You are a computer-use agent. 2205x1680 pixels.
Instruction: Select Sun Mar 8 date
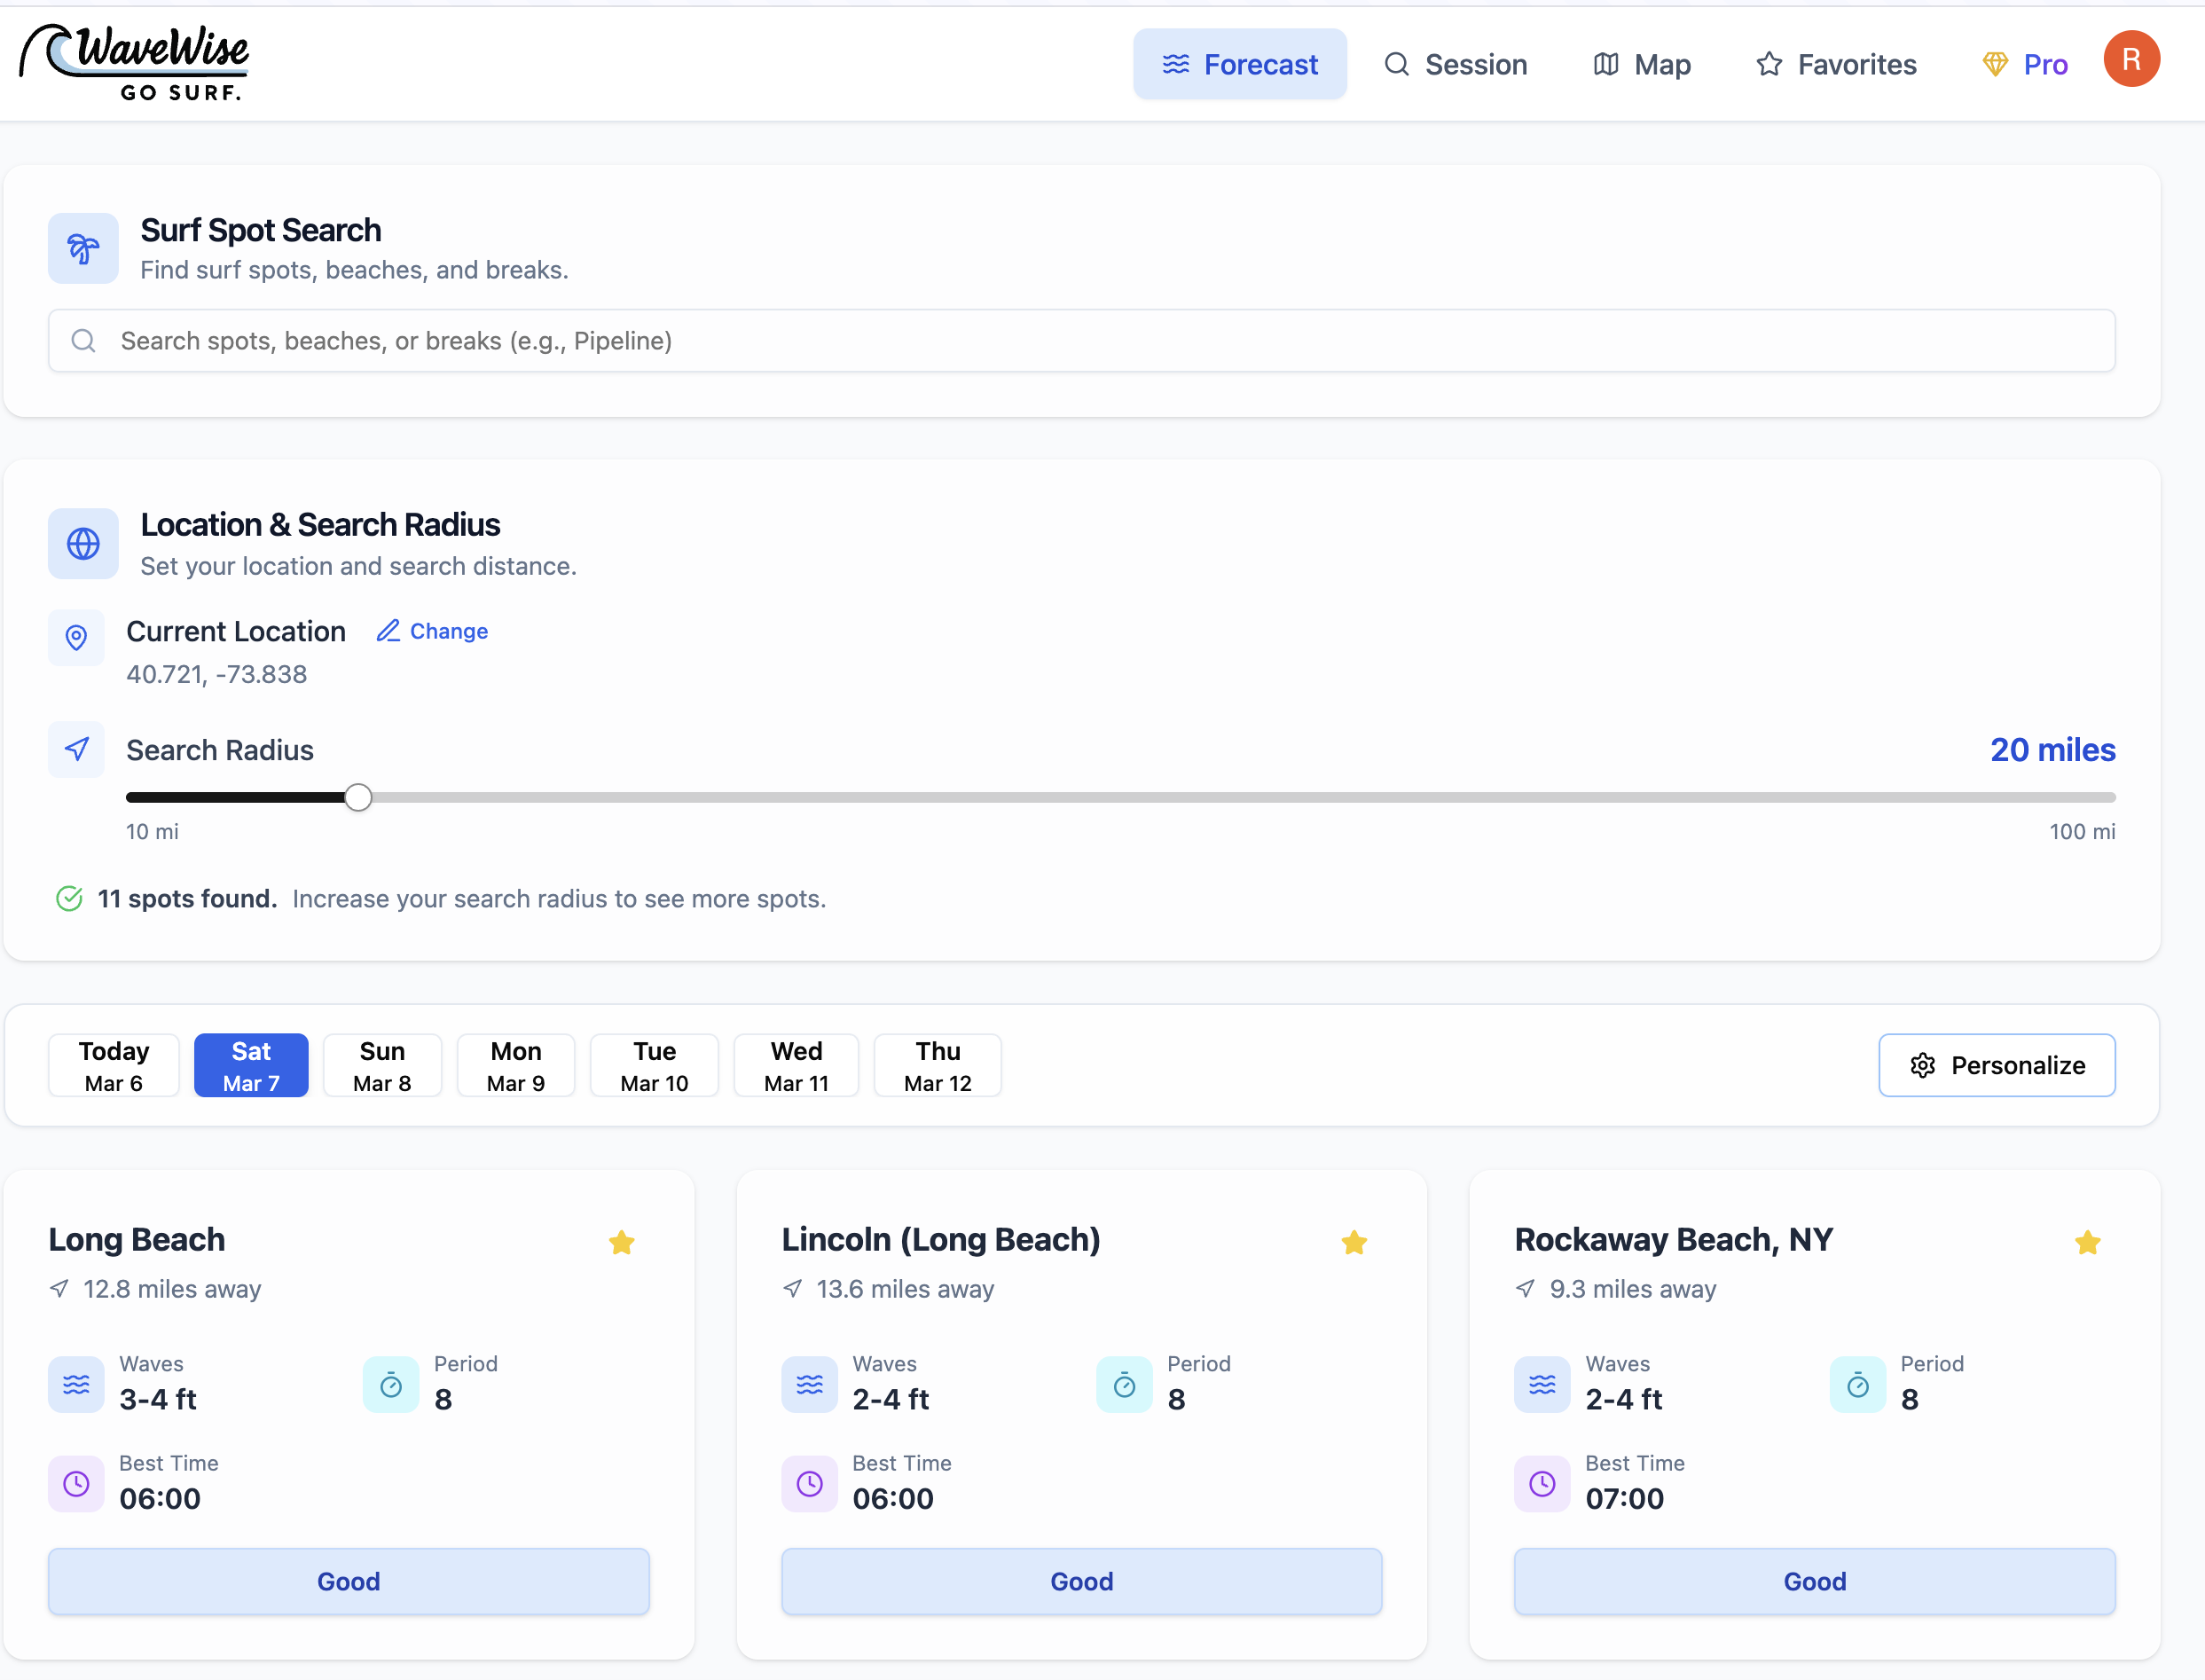pos(382,1066)
